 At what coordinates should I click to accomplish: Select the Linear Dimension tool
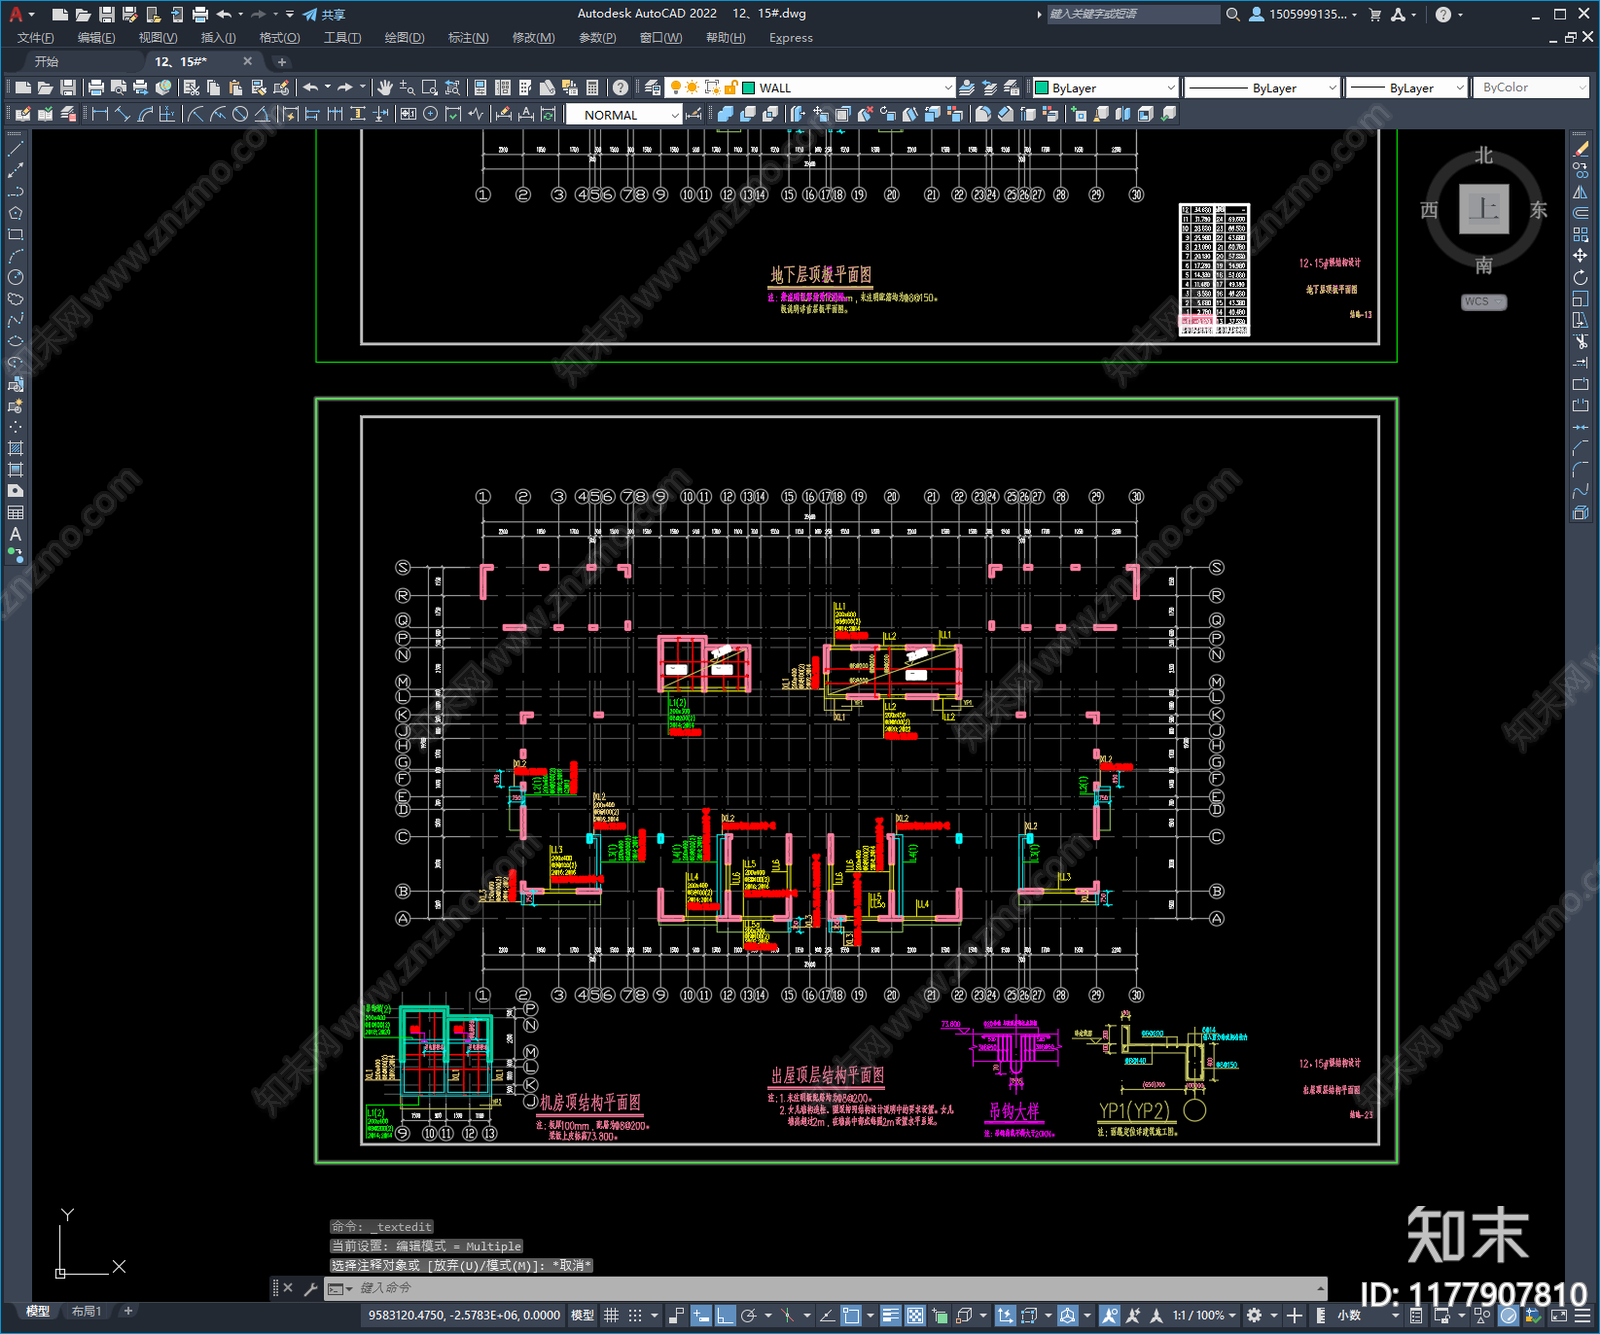(100, 114)
